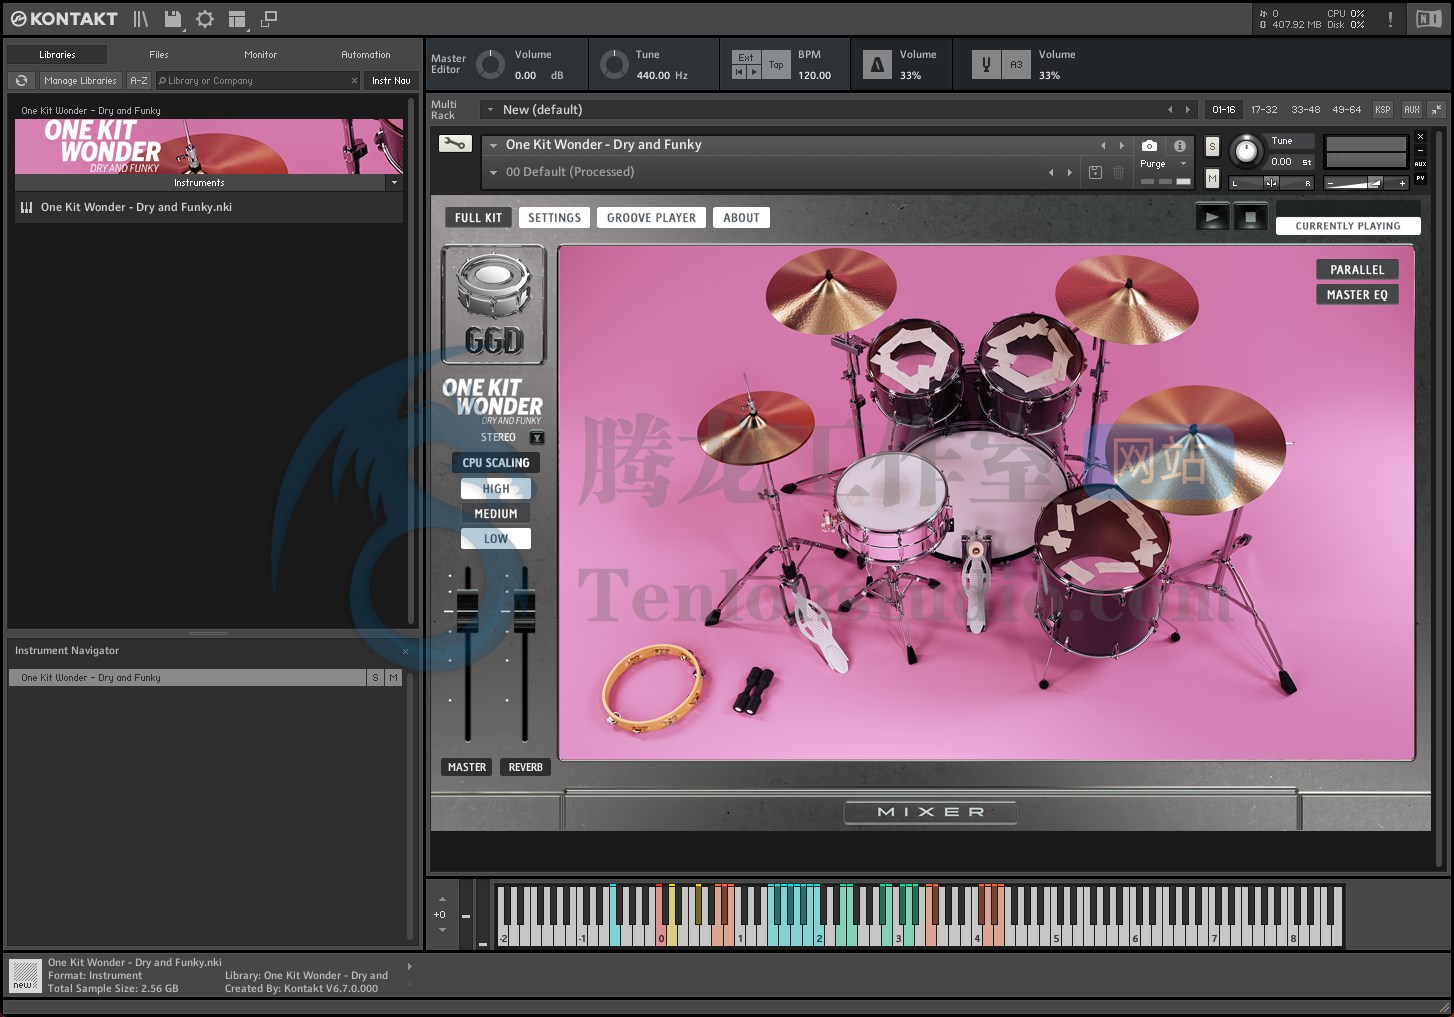1454x1017 pixels.
Task: Open the Purge dropdown menu
Action: (1163, 164)
